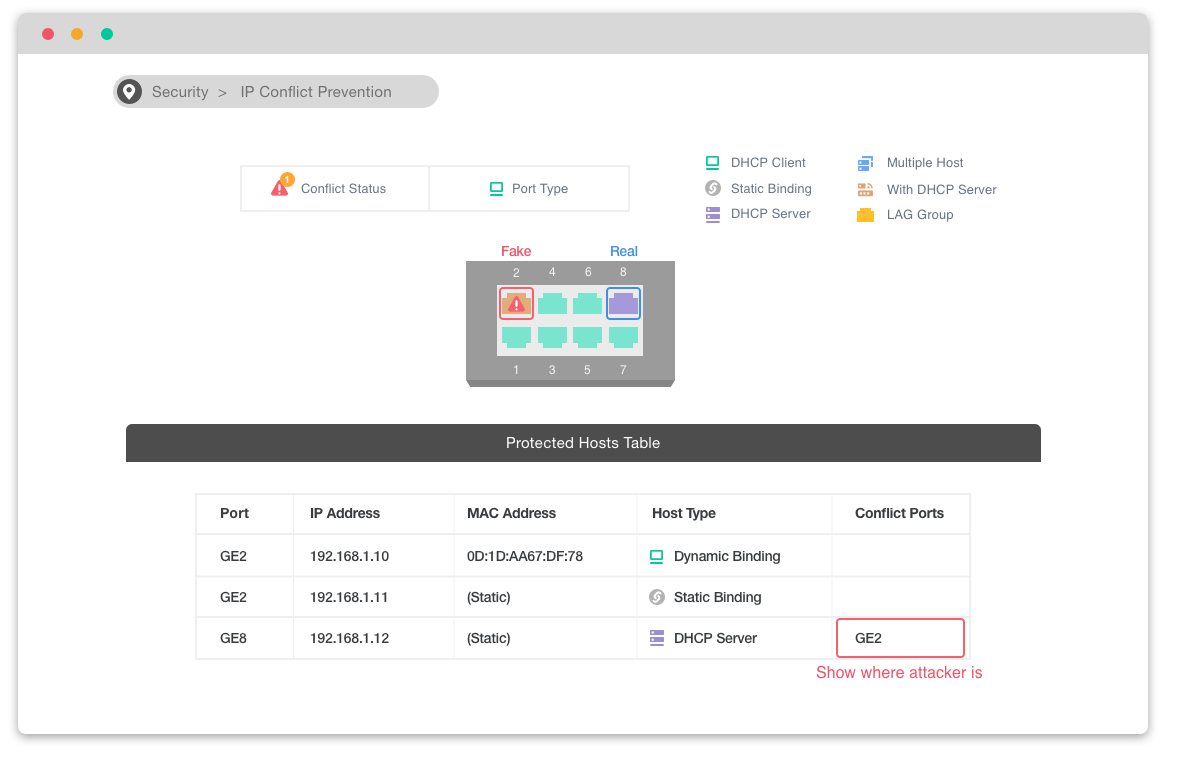This screenshot has height=768, width=1177.
Task: Click the IP Address column header
Action: (345, 514)
